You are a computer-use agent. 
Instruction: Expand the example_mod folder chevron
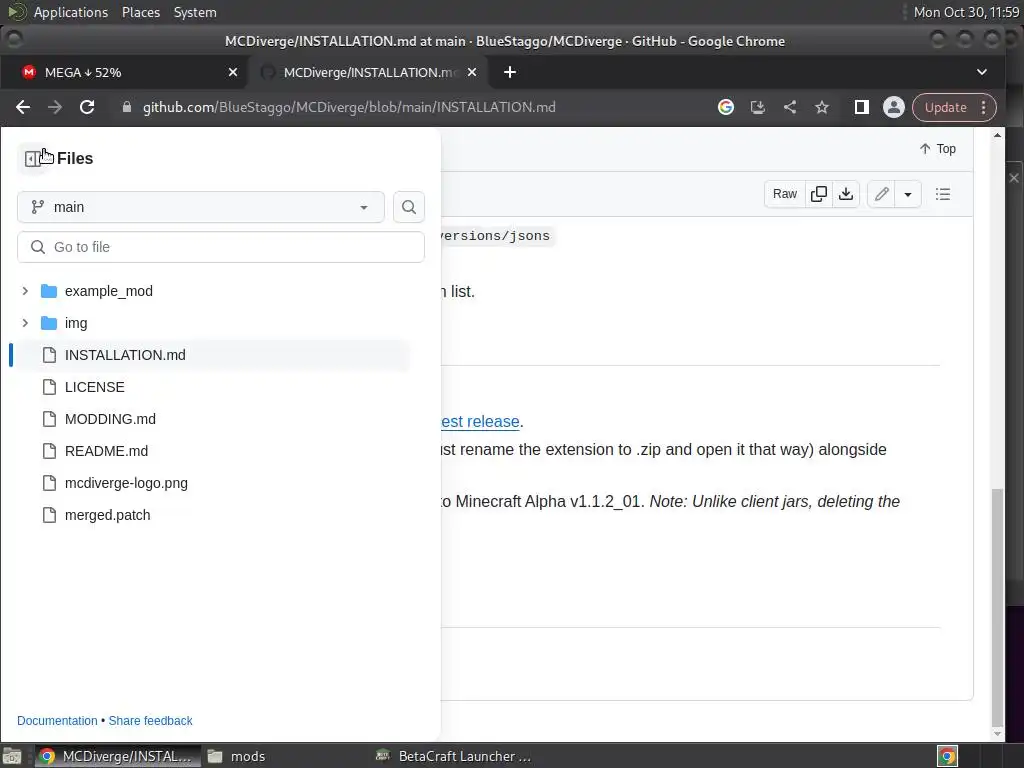tap(25, 291)
